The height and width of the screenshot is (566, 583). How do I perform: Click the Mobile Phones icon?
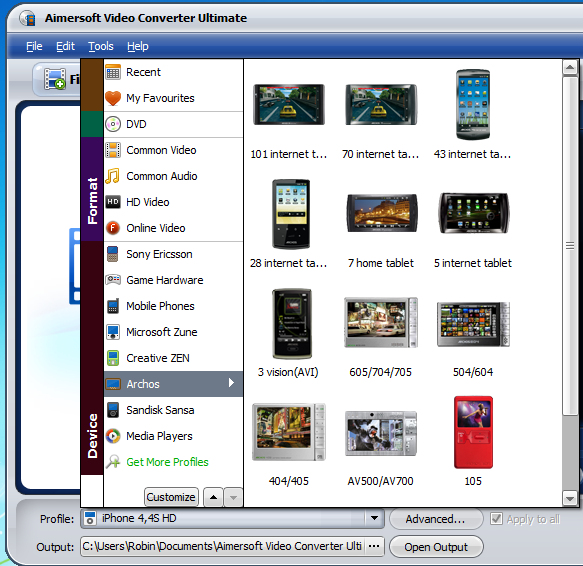pyautogui.click(x=113, y=306)
